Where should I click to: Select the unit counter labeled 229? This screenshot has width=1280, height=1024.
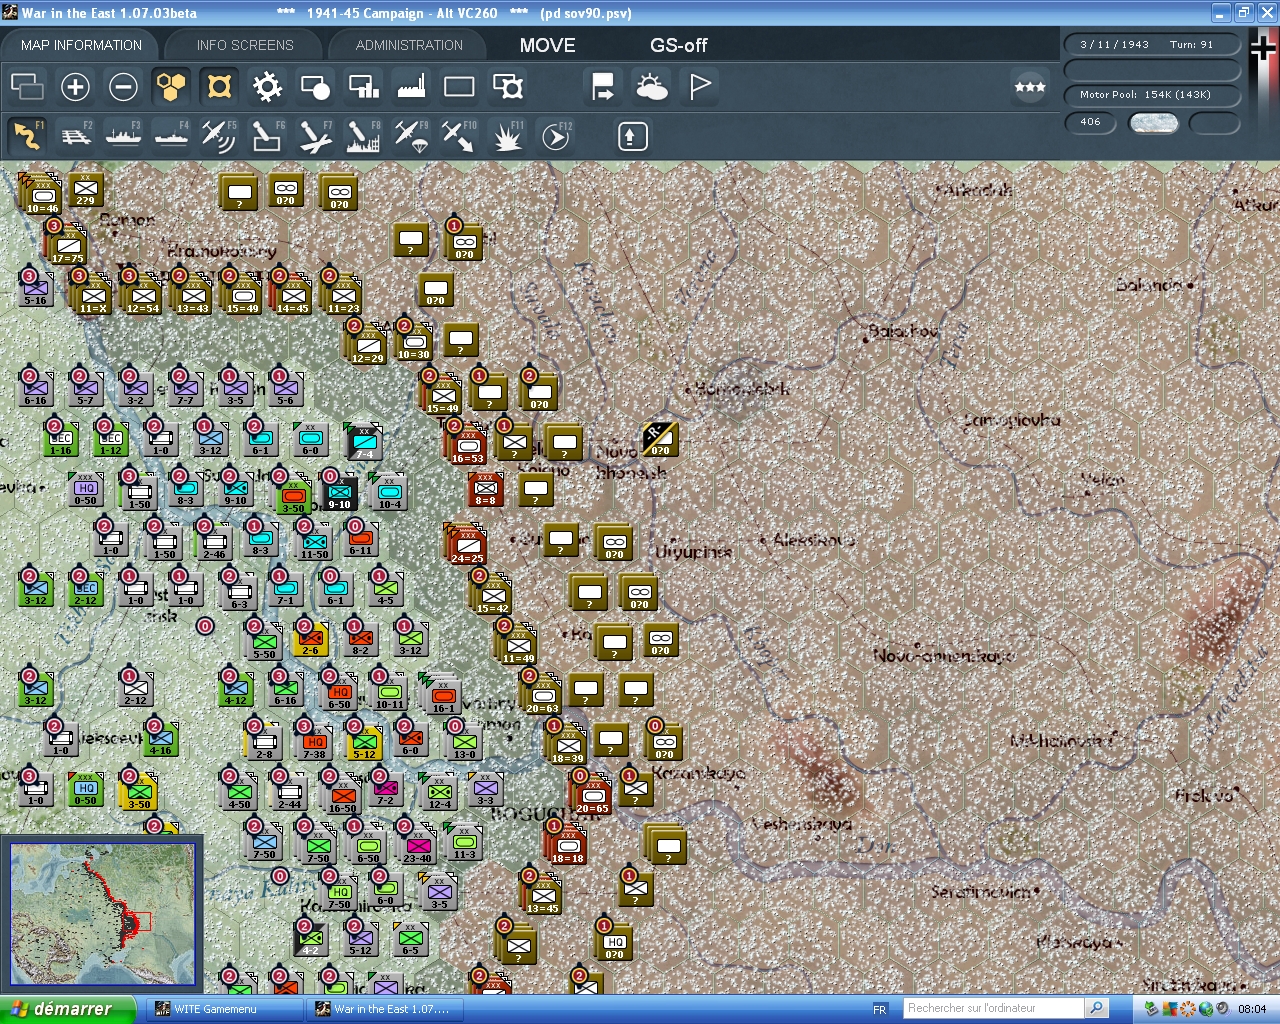pyautogui.click(x=86, y=188)
